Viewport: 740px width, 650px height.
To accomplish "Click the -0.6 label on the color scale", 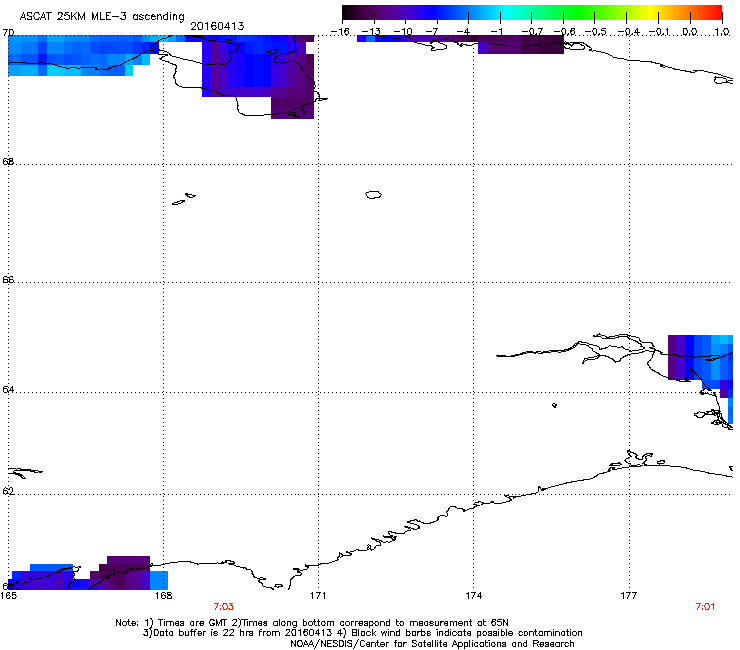I will (564, 32).
